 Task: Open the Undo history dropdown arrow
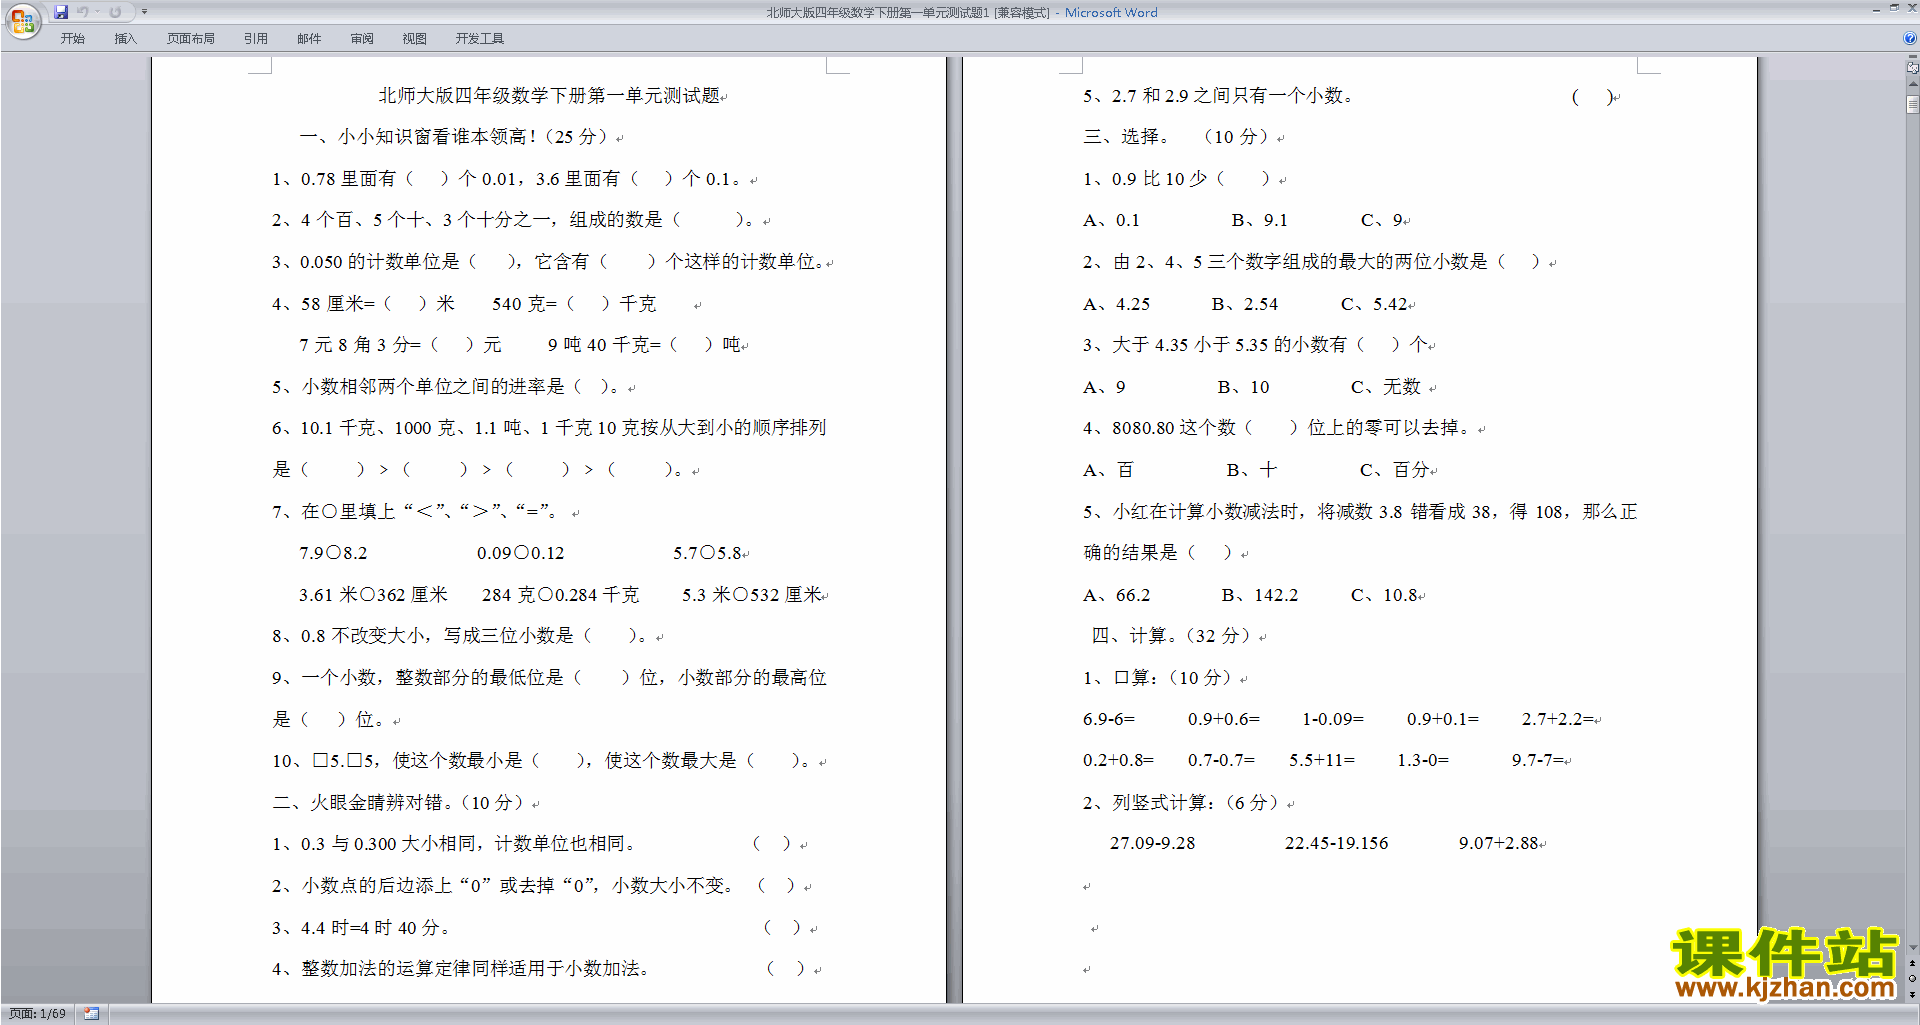pyautogui.click(x=98, y=12)
